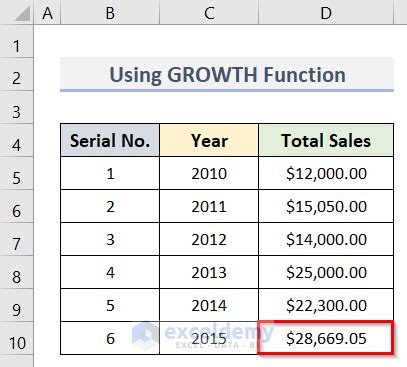
Task: Click the year 2011 cell
Action: pos(209,206)
